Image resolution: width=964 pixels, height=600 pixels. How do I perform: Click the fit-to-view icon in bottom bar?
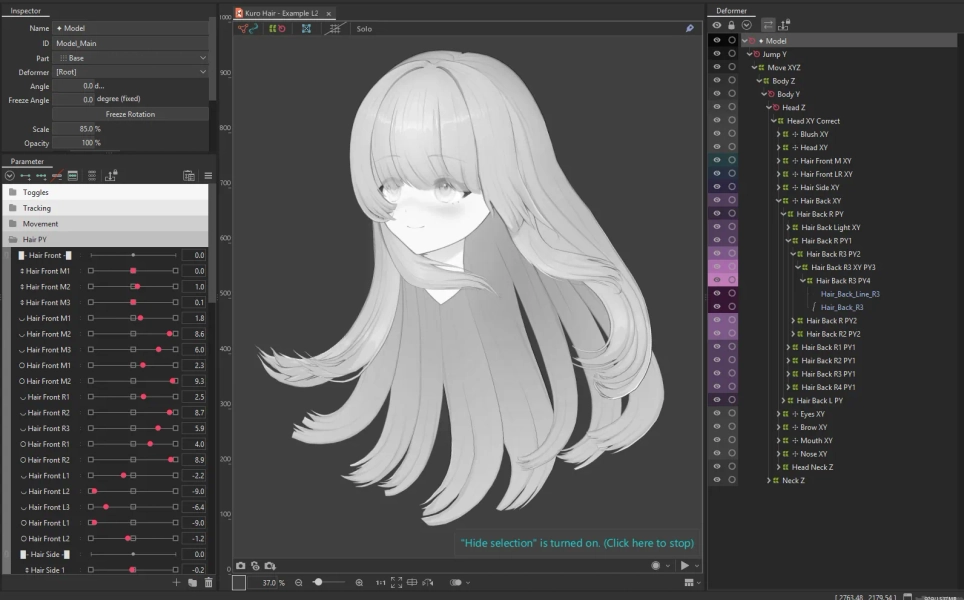pyautogui.click(x=397, y=582)
